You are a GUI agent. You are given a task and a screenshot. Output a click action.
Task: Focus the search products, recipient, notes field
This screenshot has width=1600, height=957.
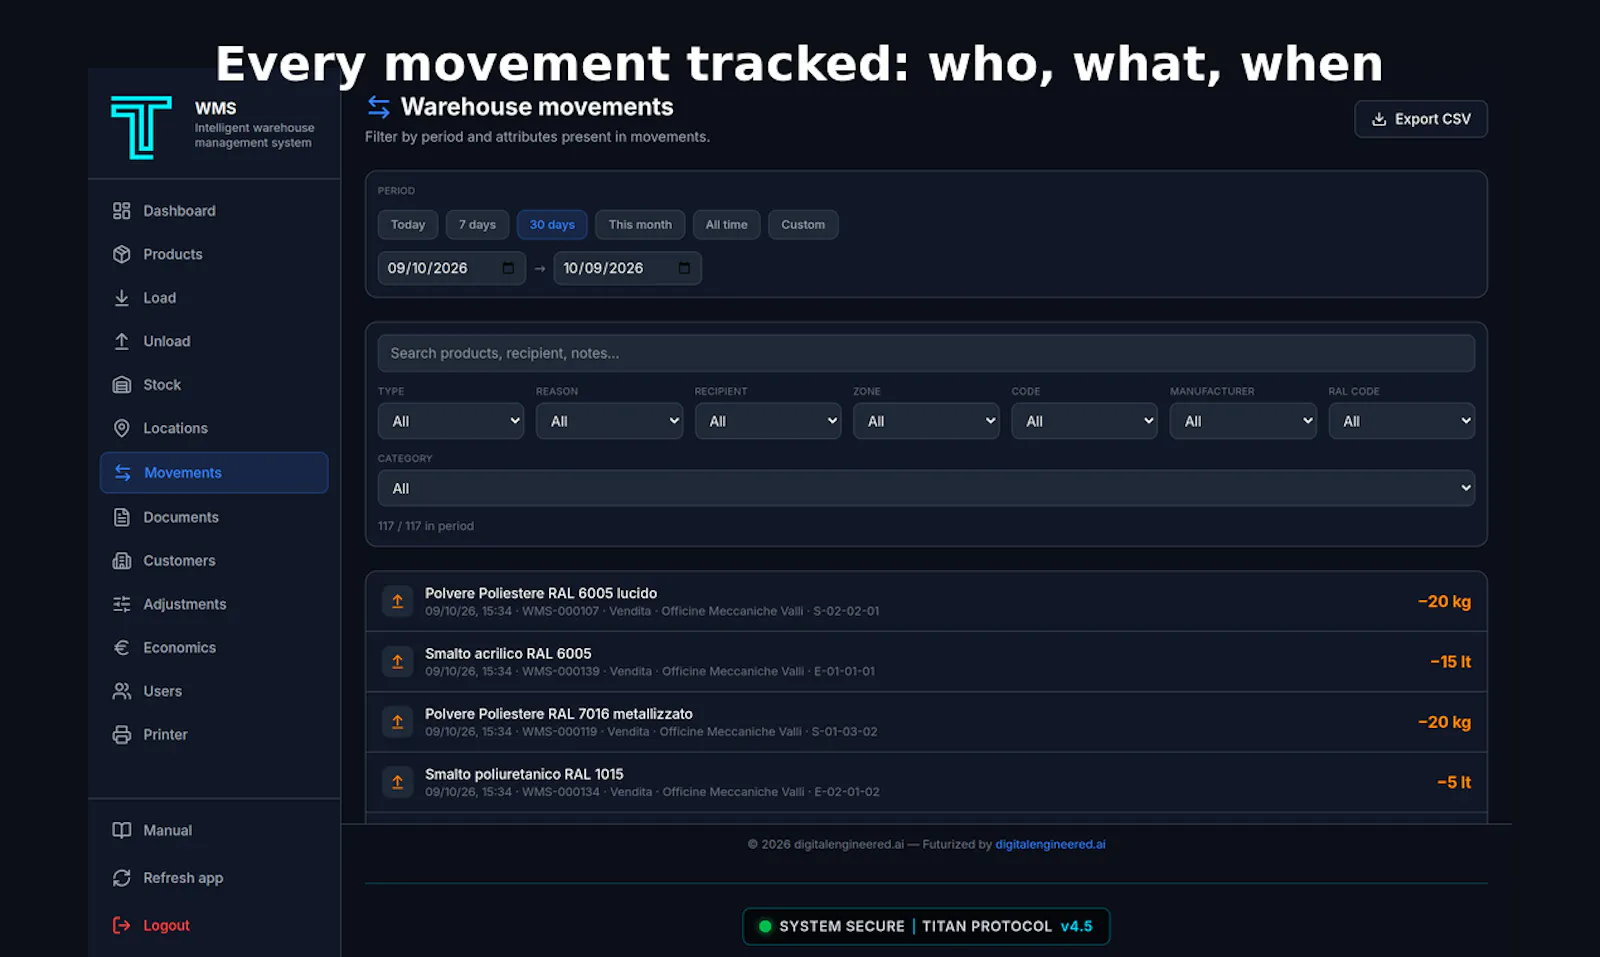tap(926, 353)
